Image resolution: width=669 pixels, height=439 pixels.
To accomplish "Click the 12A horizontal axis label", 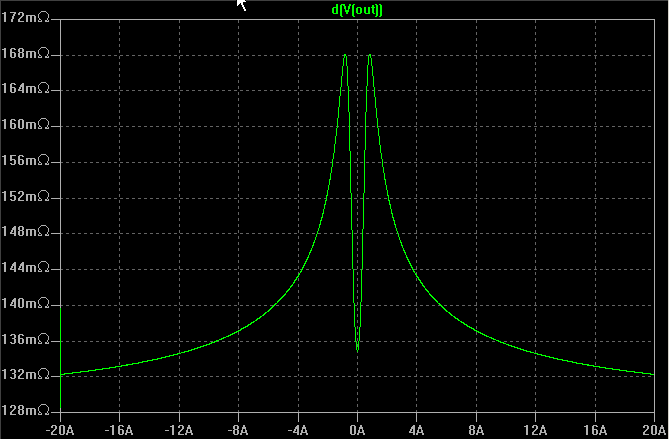I will point(535,430).
